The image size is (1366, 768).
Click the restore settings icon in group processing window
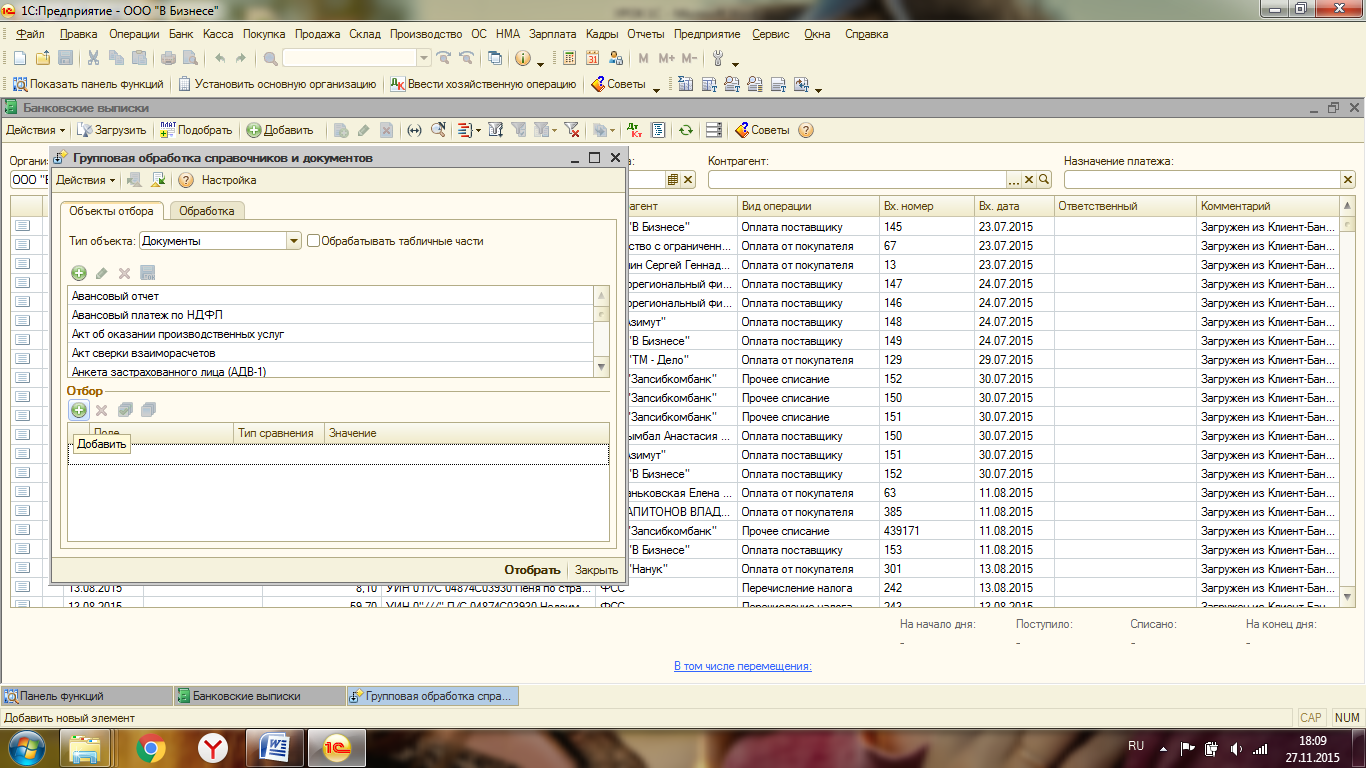157,180
